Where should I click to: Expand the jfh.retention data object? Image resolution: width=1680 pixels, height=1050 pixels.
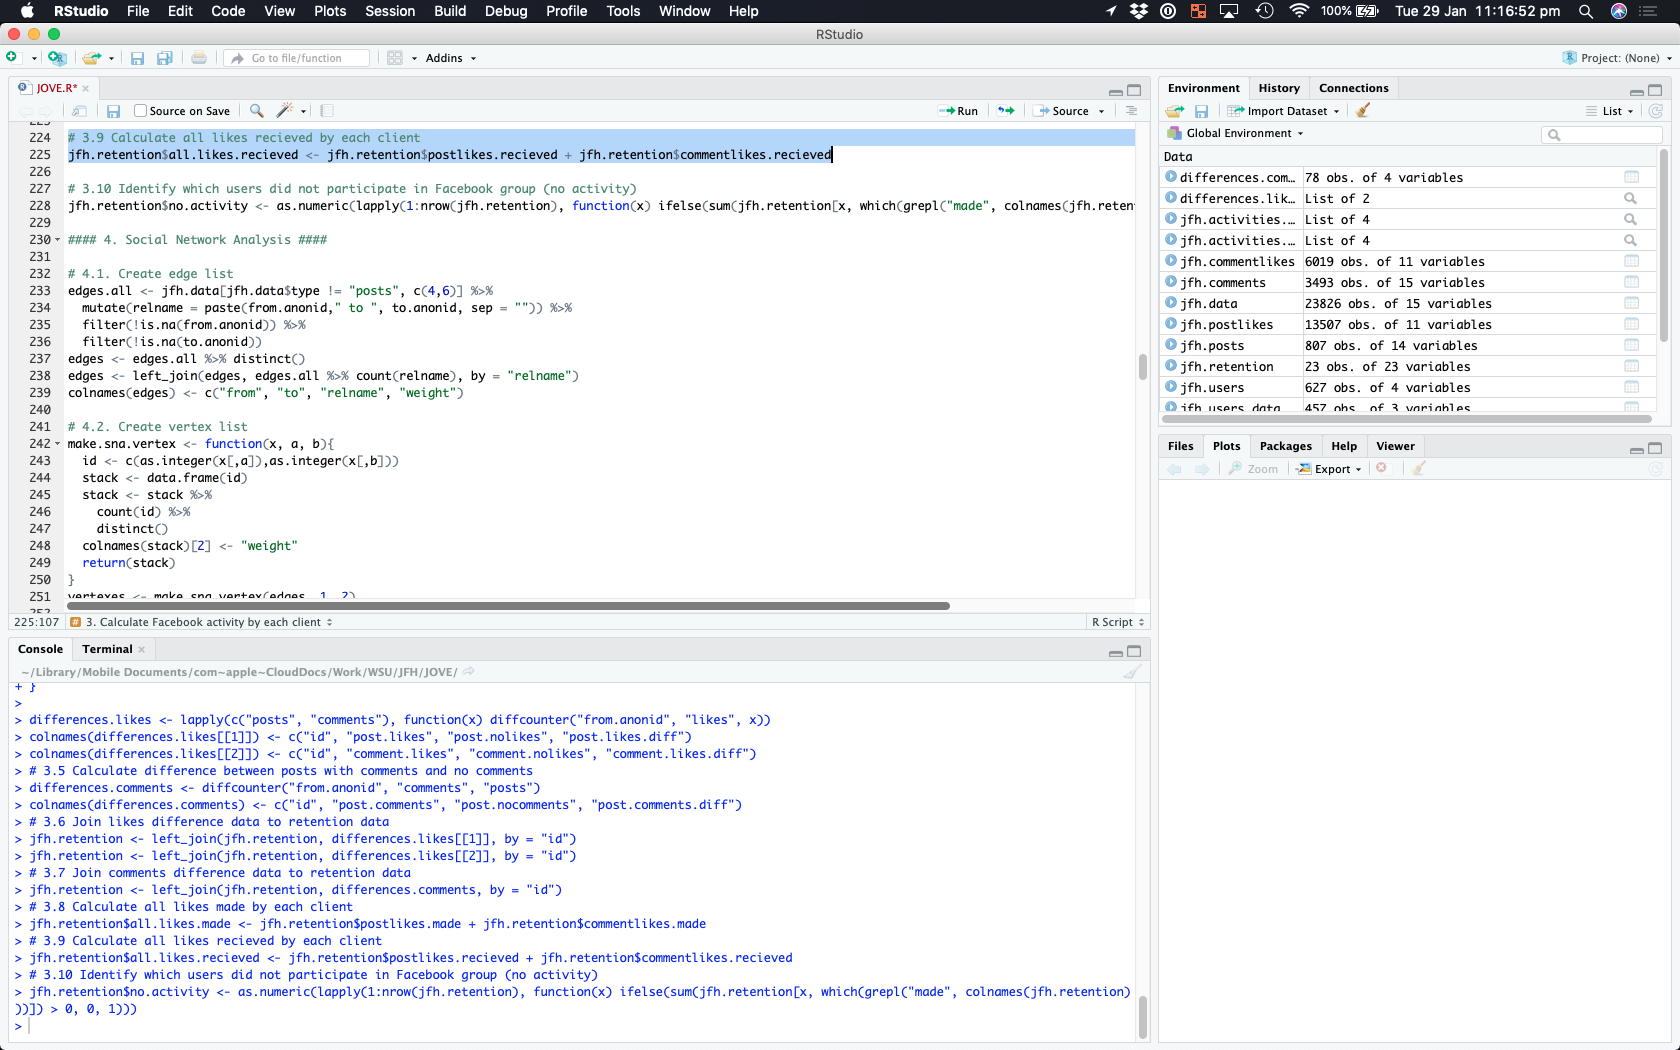[x=1171, y=367]
